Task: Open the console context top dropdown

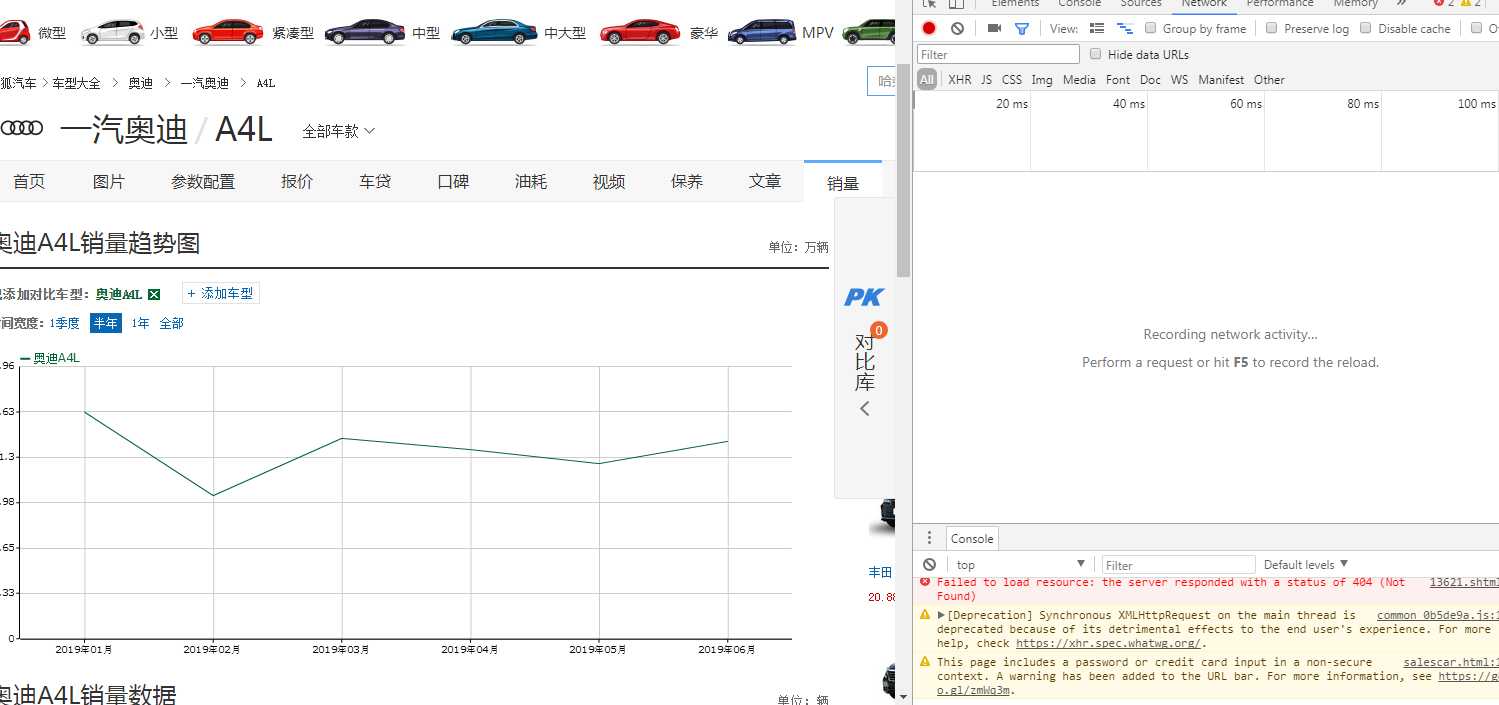Action: click(x=1020, y=565)
